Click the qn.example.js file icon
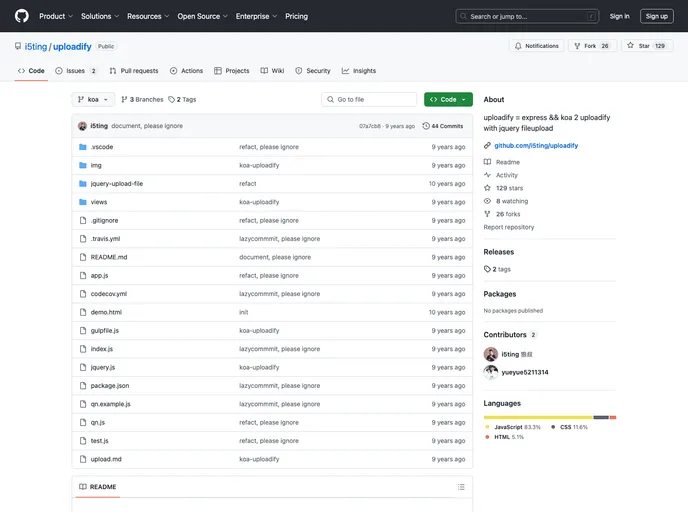688x512 pixels. tap(82, 404)
